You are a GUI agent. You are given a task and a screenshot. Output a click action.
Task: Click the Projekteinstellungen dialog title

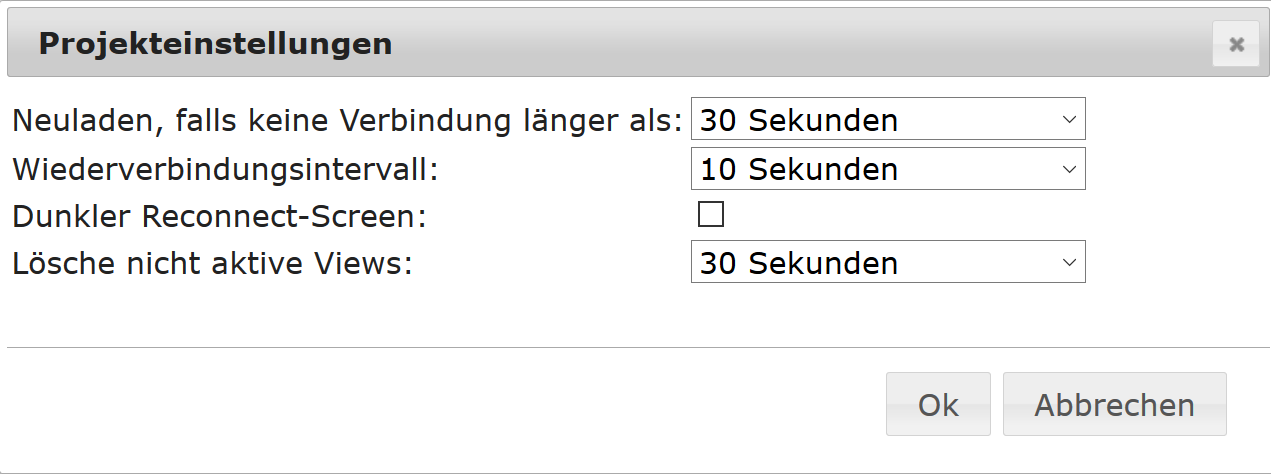[x=215, y=44]
